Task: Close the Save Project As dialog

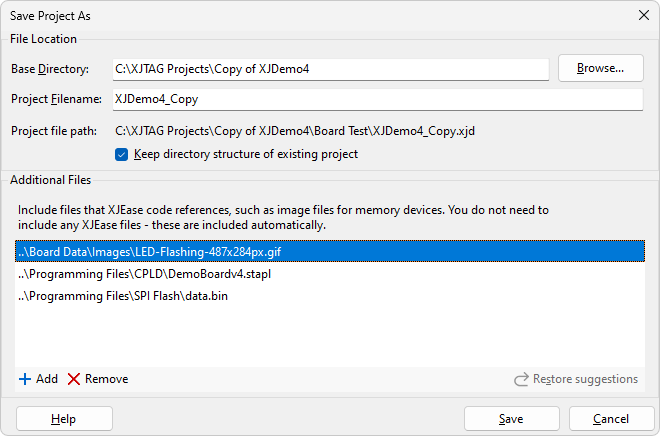Action: click(642, 15)
